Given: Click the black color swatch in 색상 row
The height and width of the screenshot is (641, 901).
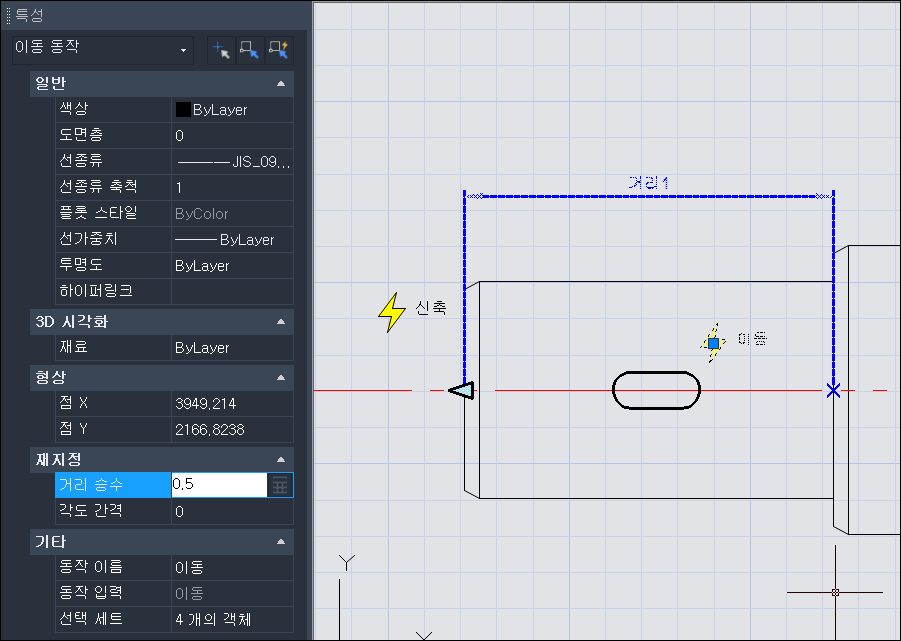Looking at the screenshot, I should click(183, 110).
